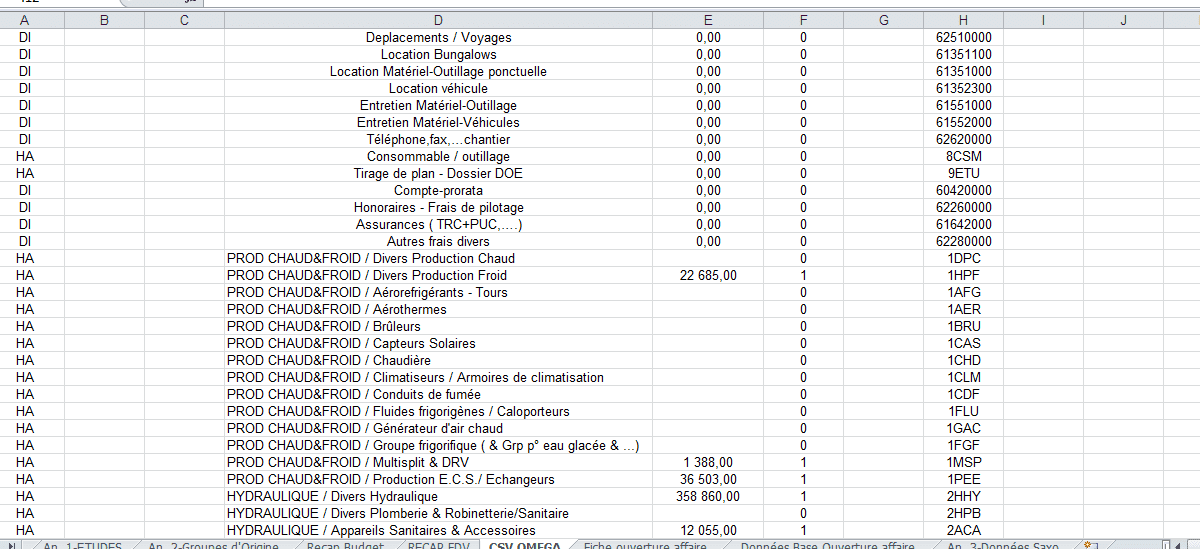Click 'Tirage de plan - Dossier DOE' cell
The image size is (1200, 549).
click(x=438, y=173)
